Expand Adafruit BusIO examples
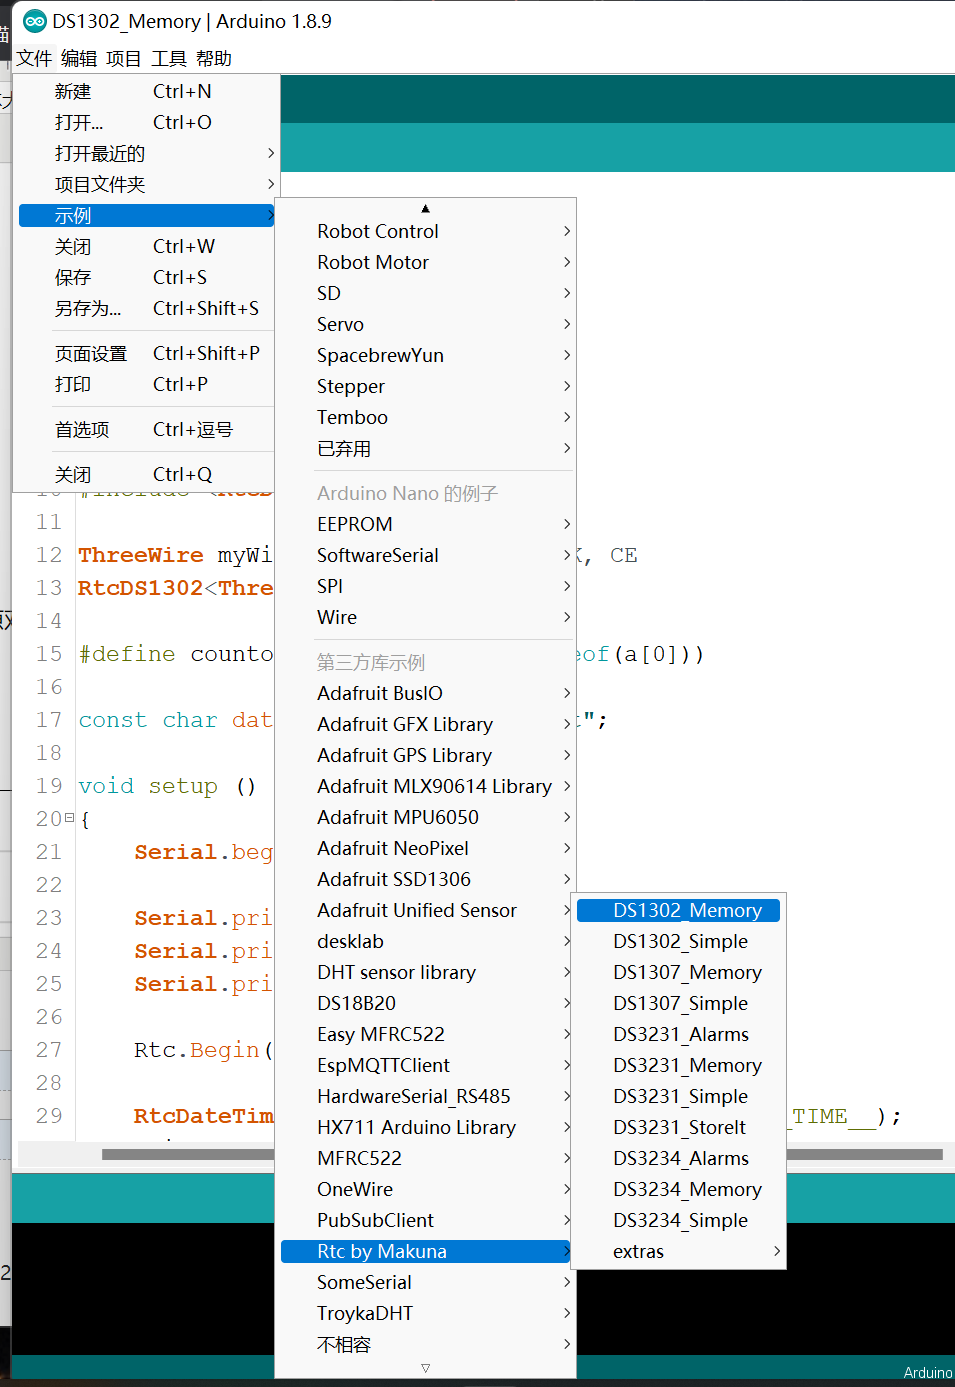Image resolution: width=955 pixels, height=1387 pixels. tap(425, 693)
